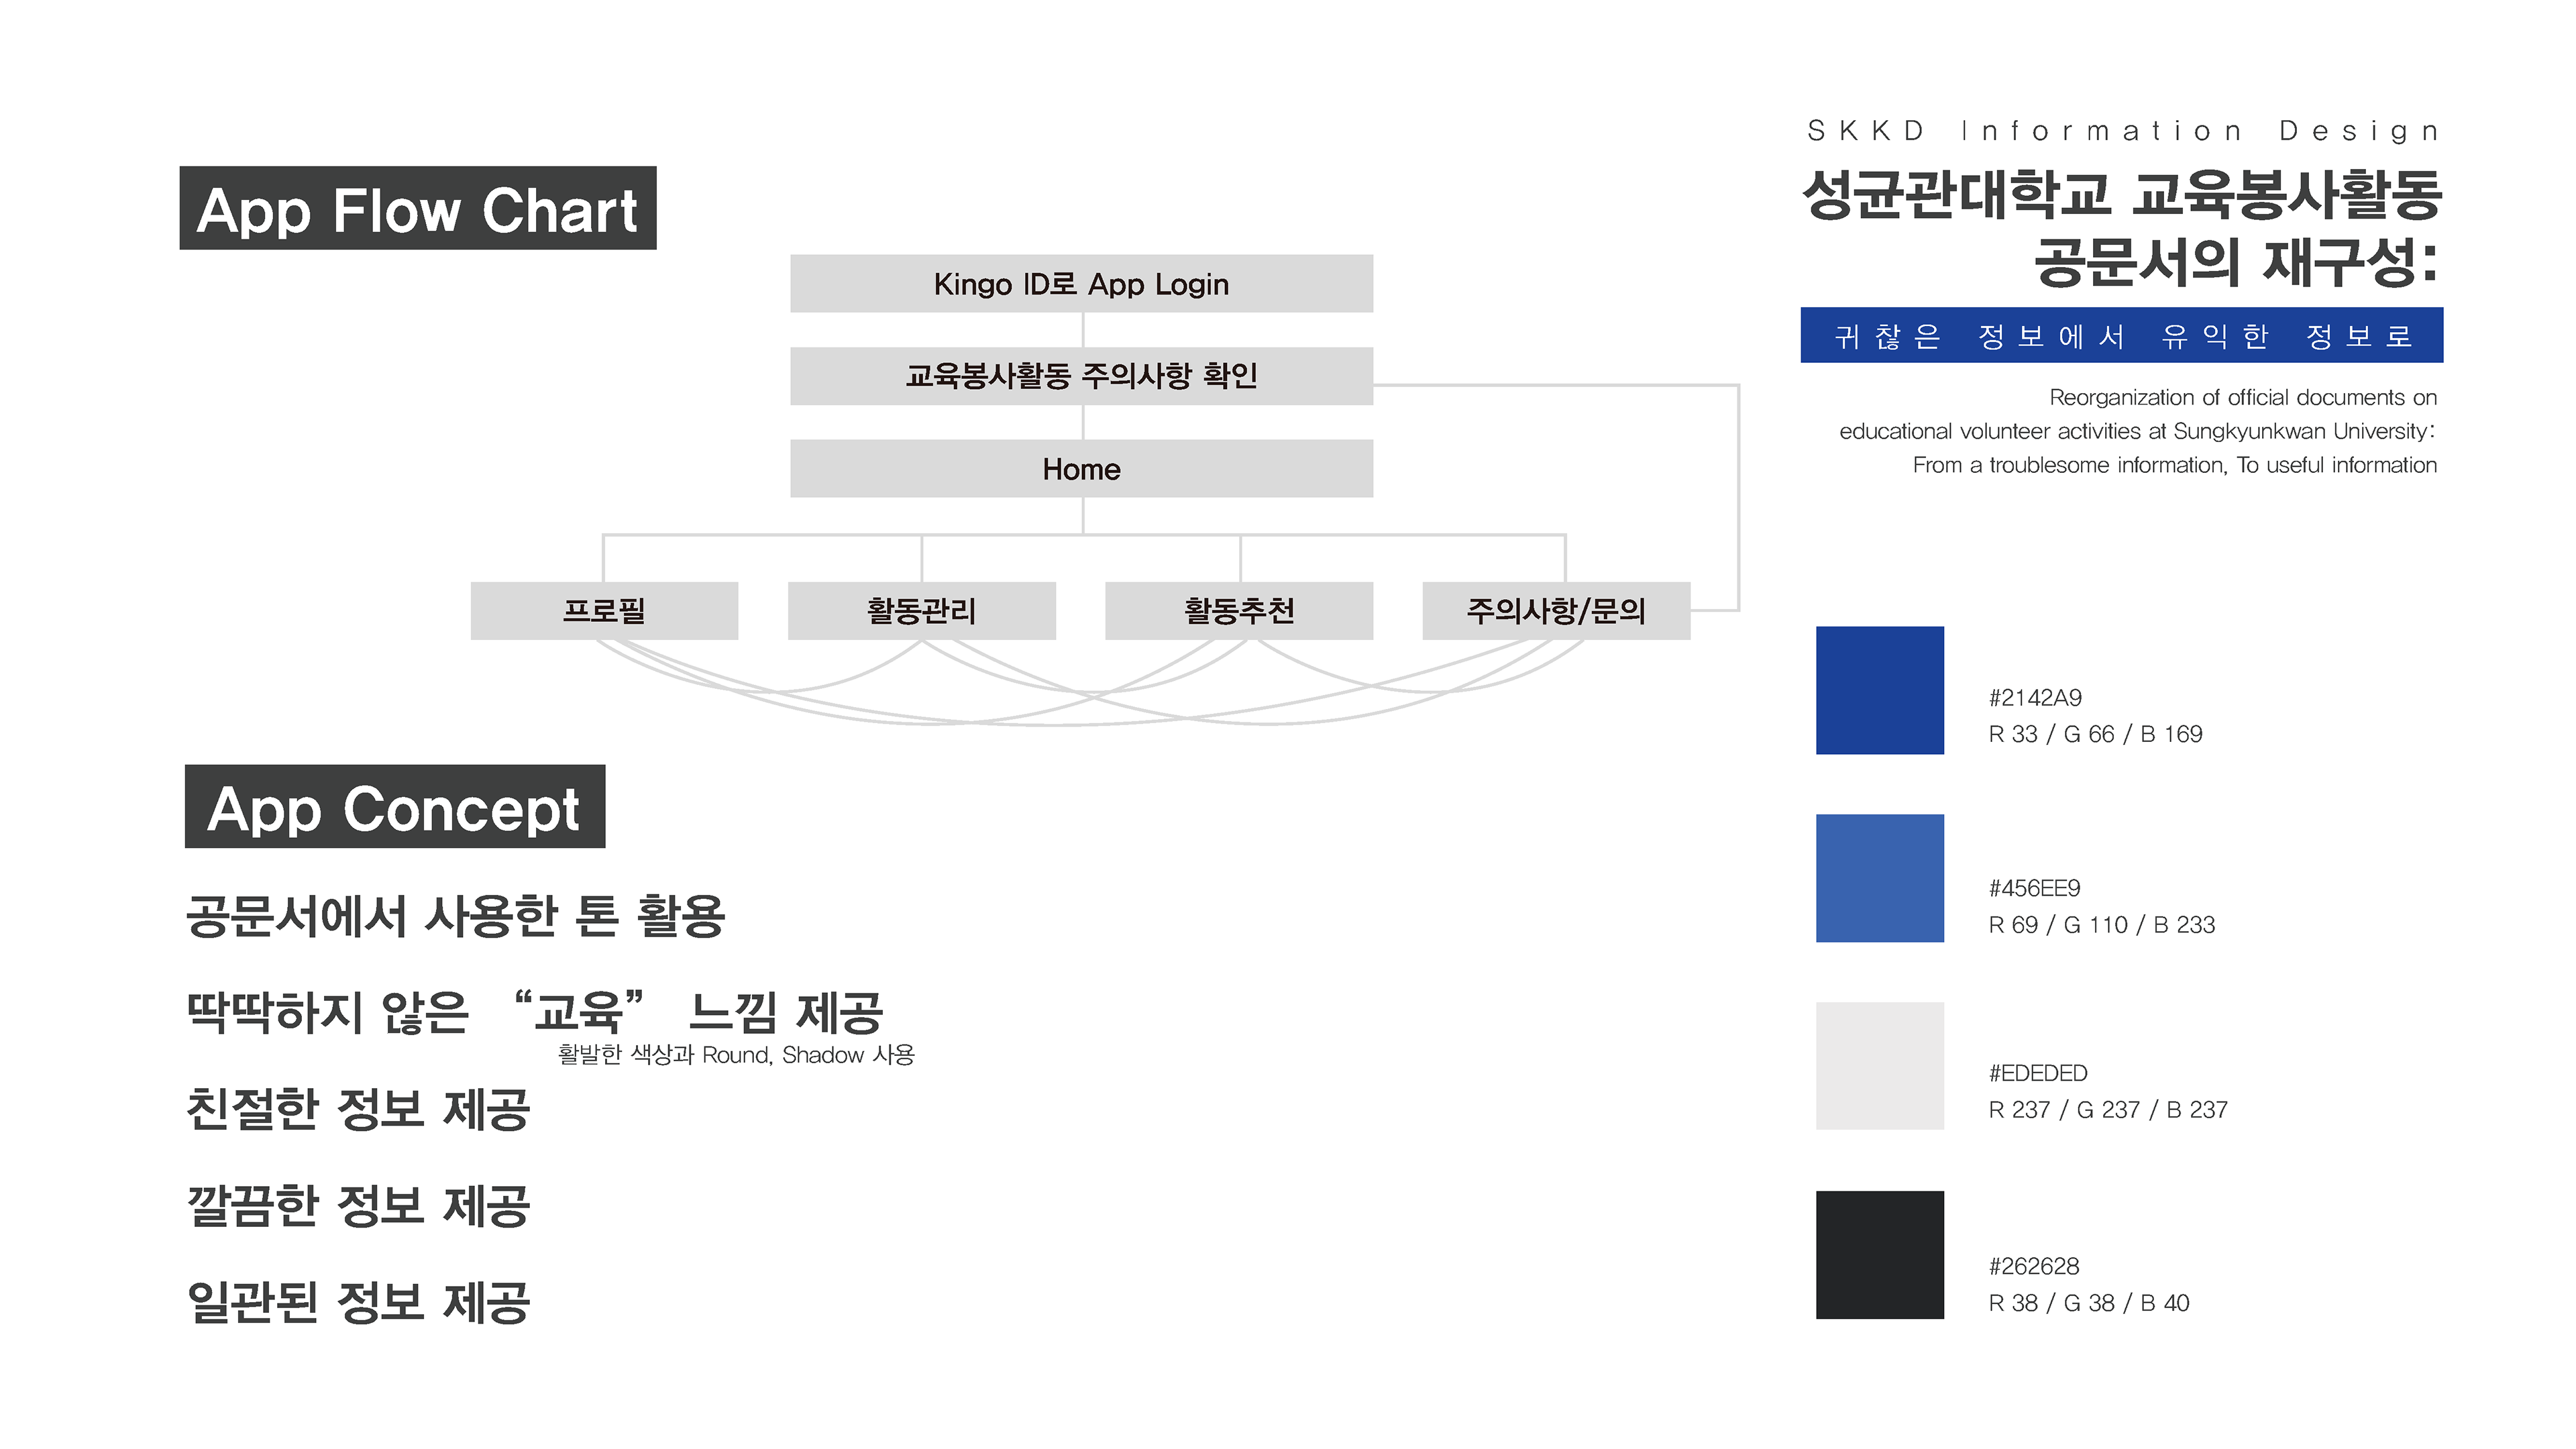
Task: Select the 공문서에서 사용한 톤 활용 text
Action: point(456,915)
